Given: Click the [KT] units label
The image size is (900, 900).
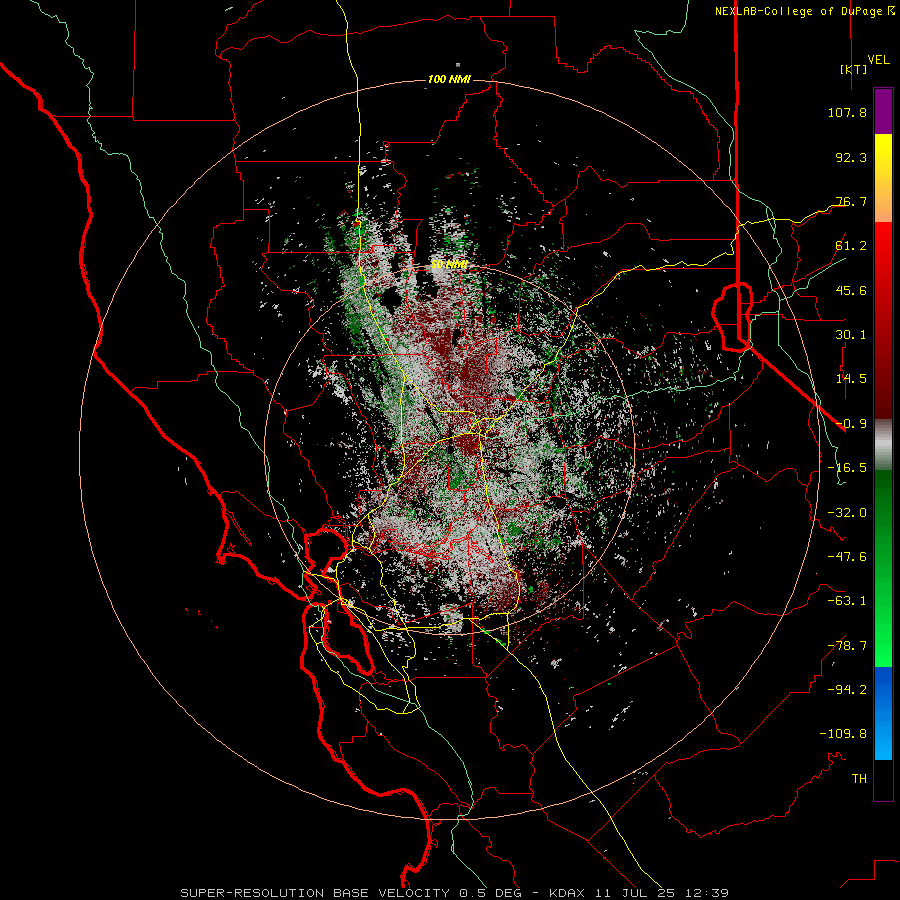Looking at the screenshot, I should pos(854,69).
